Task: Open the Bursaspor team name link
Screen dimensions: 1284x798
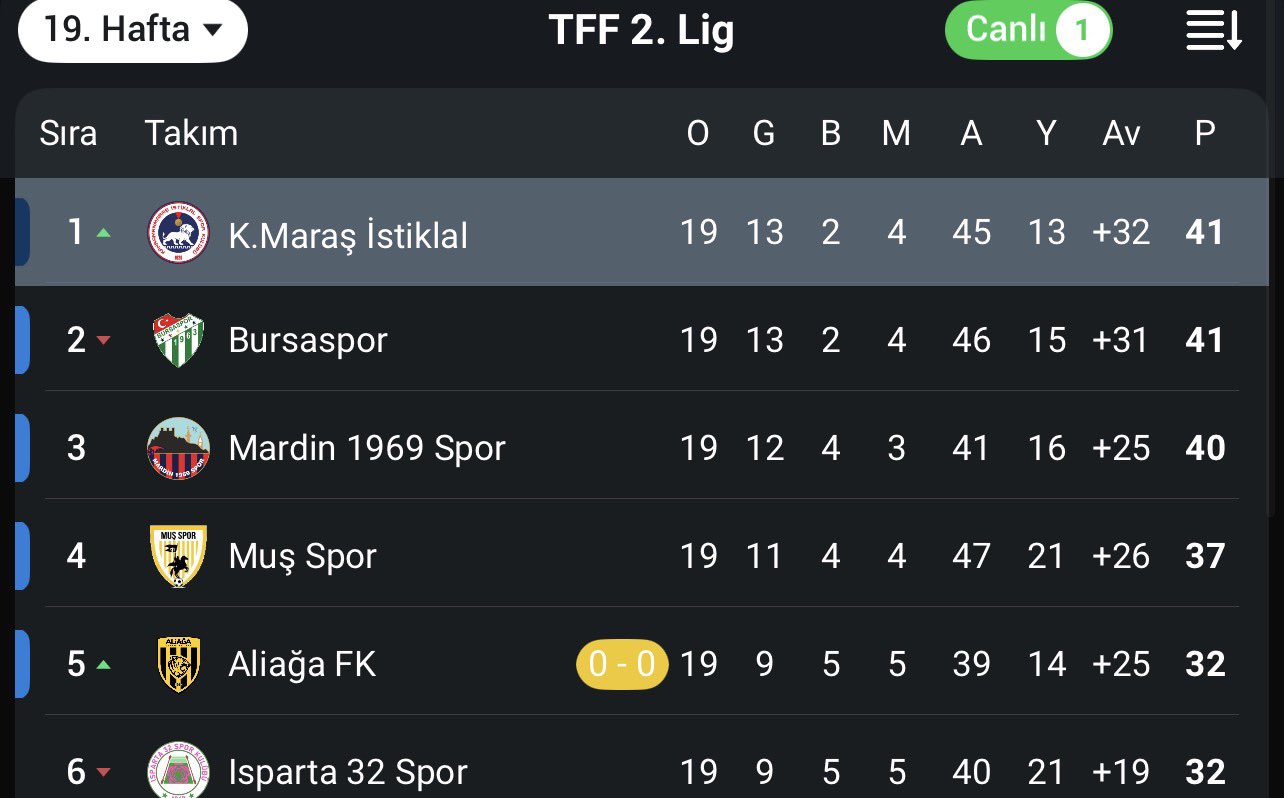Action: 308,340
